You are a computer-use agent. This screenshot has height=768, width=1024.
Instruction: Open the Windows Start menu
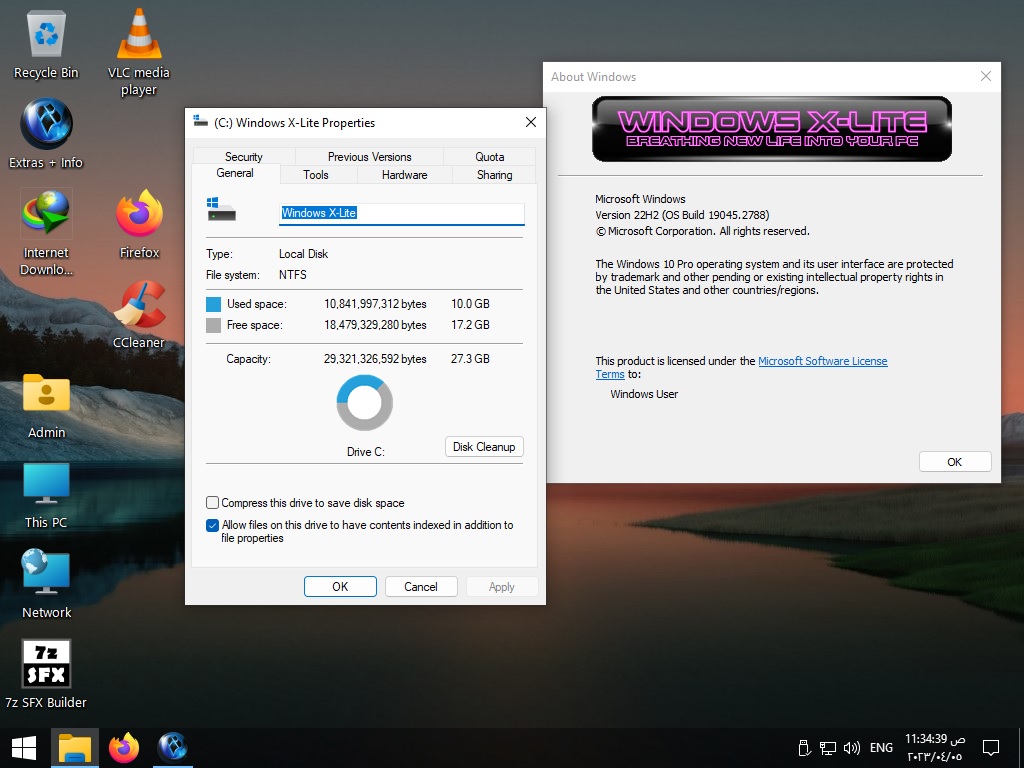click(24, 748)
